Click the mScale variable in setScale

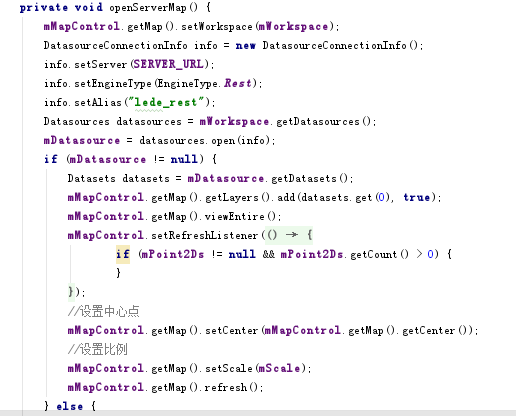point(279,368)
